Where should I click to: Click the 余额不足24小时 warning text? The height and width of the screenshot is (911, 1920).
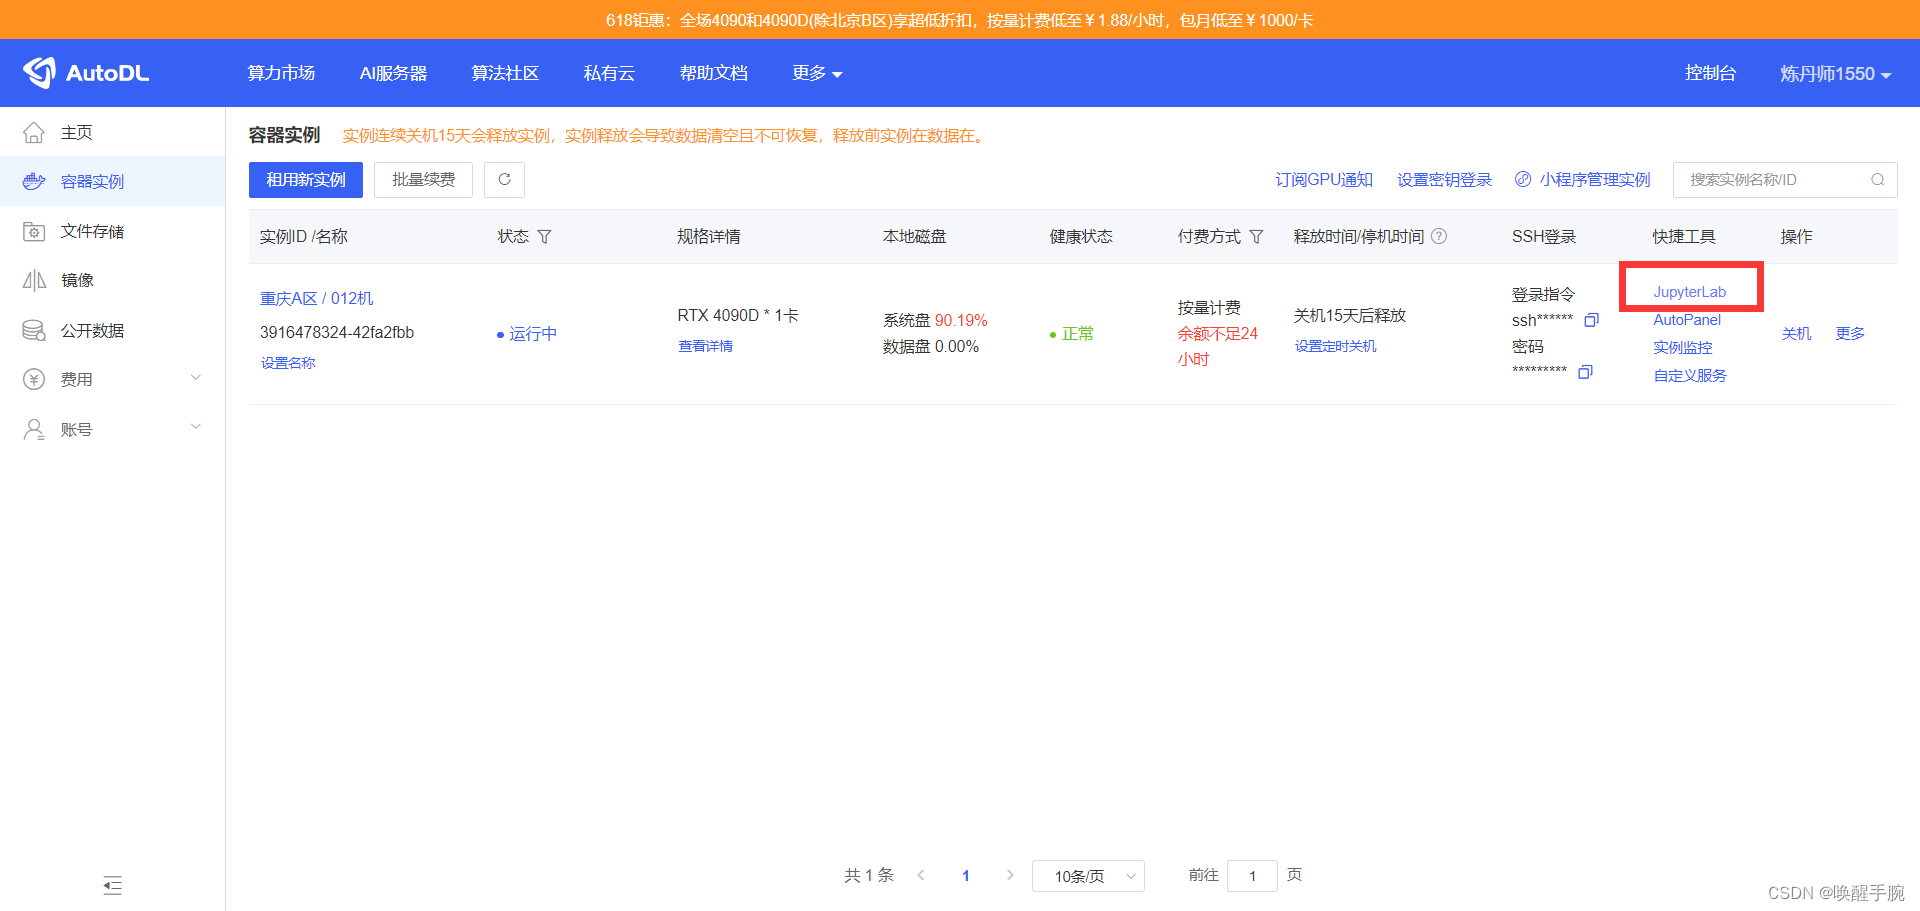click(x=1217, y=346)
